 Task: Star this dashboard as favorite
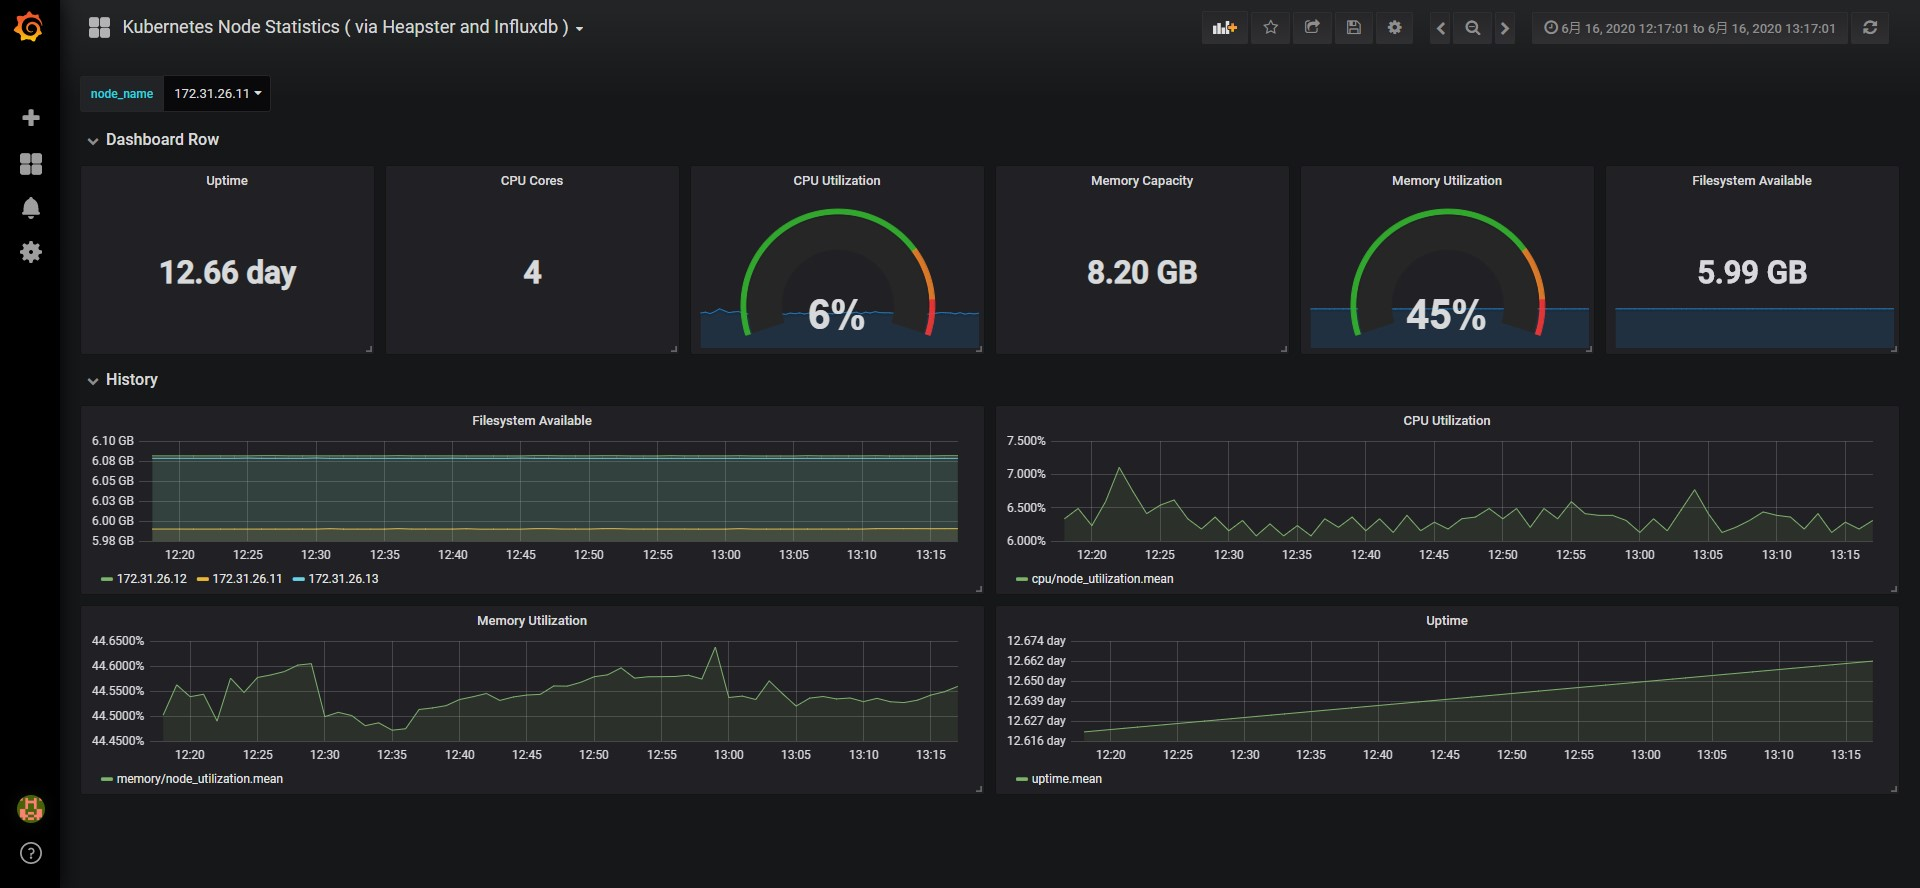[x=1271, y=28]
